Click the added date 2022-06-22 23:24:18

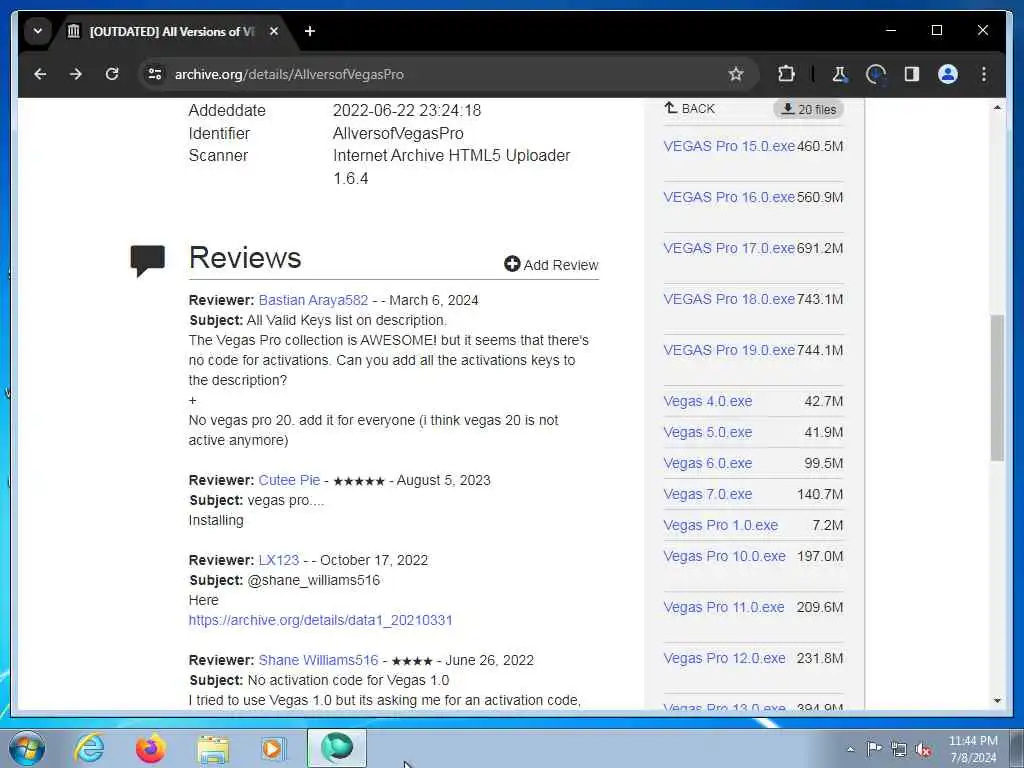407,110
